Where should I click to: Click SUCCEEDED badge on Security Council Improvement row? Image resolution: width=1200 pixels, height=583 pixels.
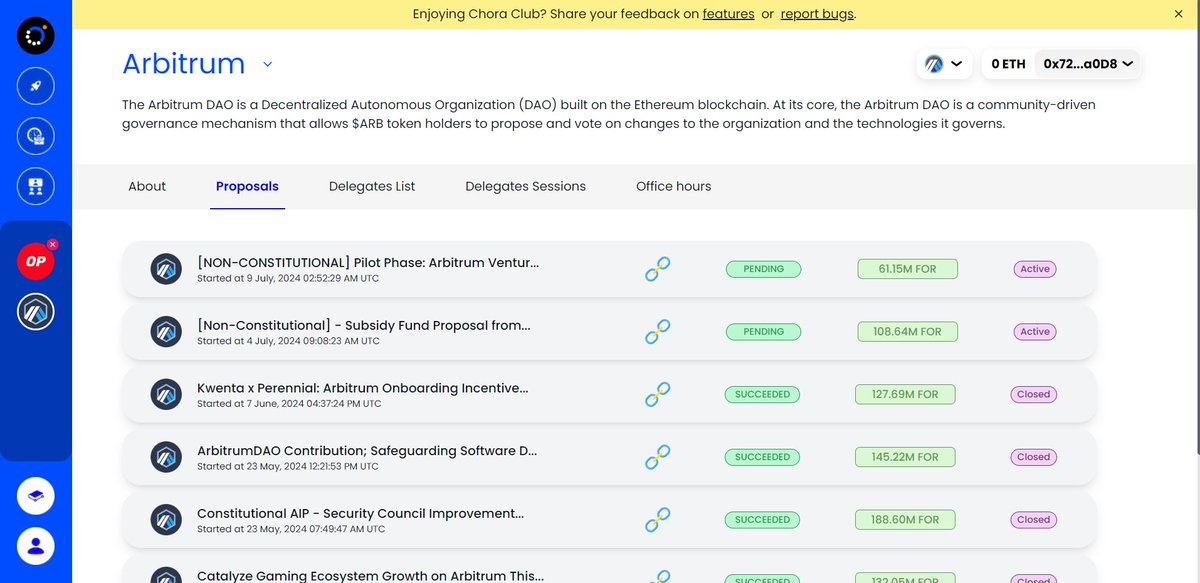763,520
